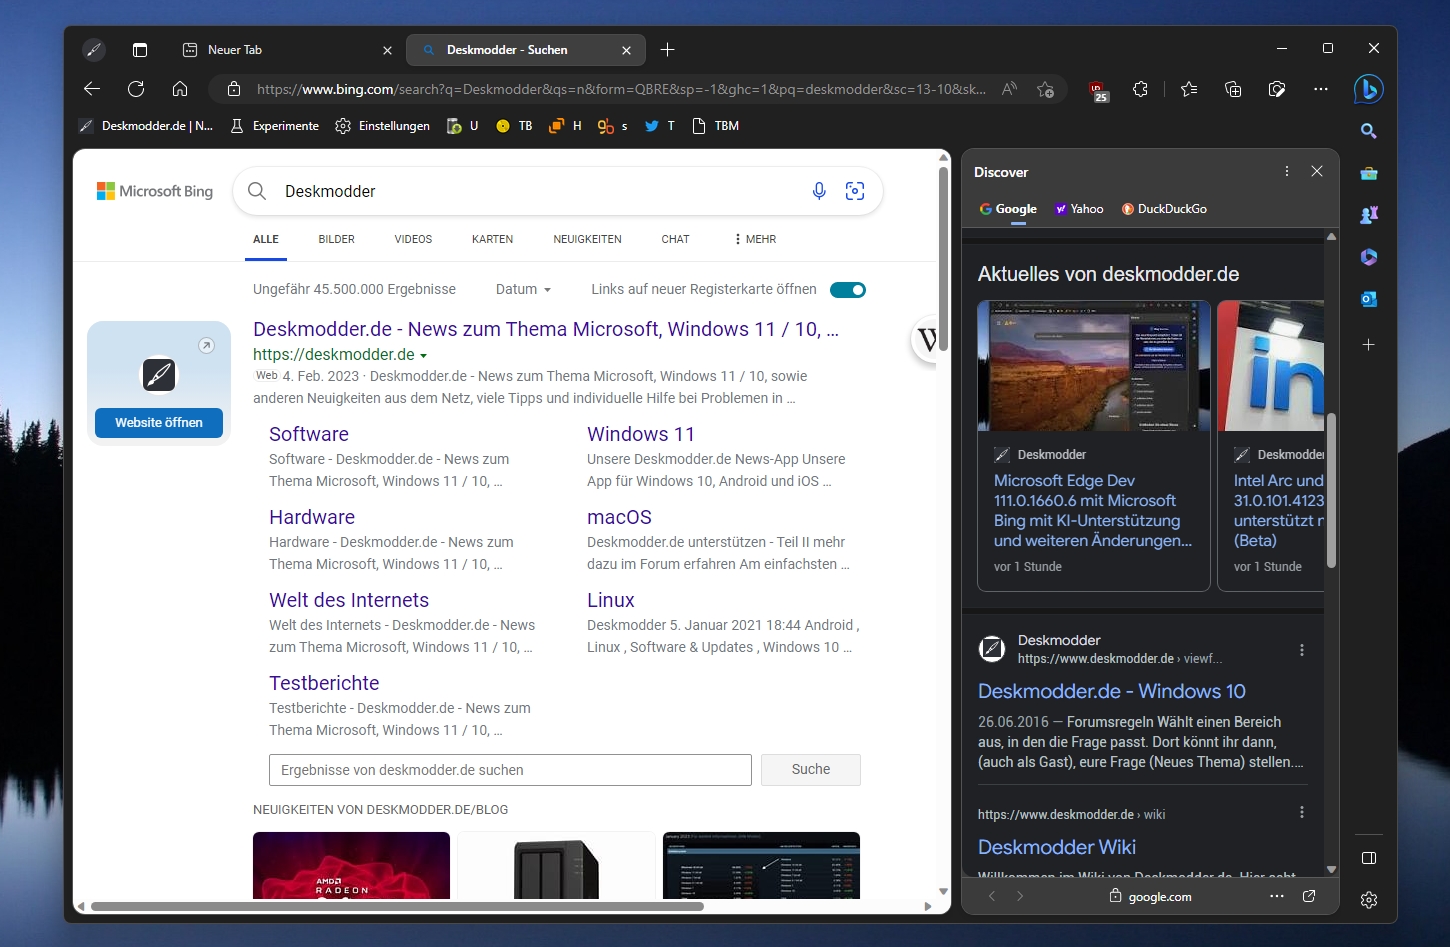The width and height of the screenshot is (1450, 947).
Task: Open options for Deskmodder Wiki result
Action: point(1301,812)
